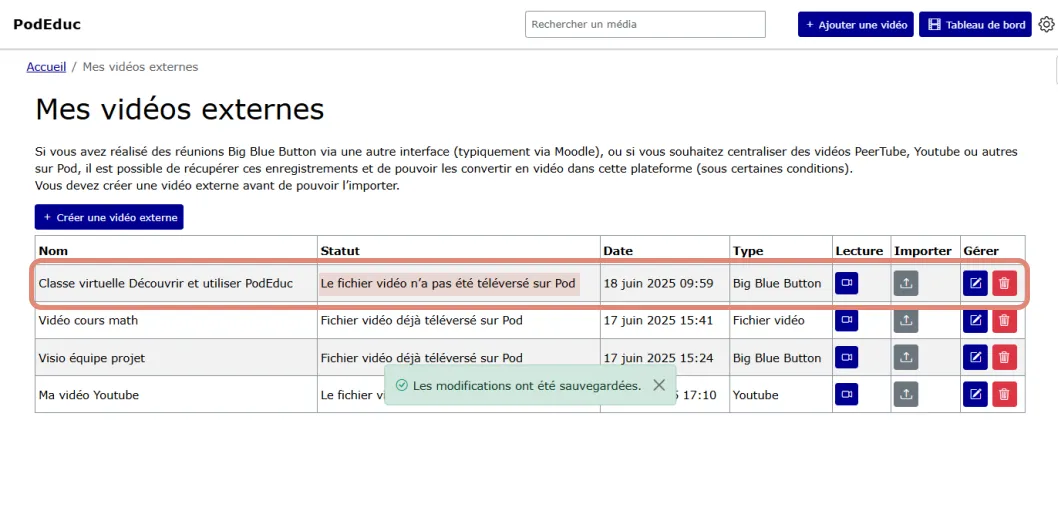This screenshot has width=1058, height=520.
Task: Click the Fichier vidéo type cell
Action: (780, 320)
